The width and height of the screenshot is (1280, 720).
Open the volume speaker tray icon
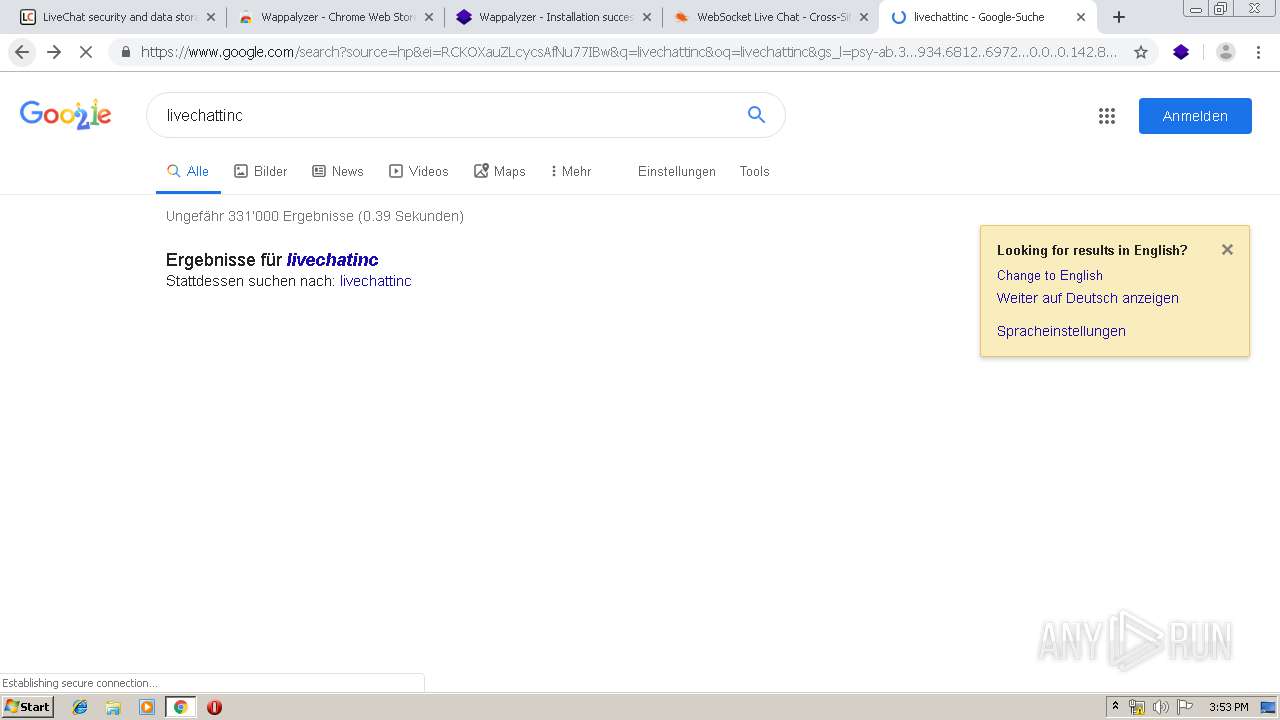(1160, 707)
